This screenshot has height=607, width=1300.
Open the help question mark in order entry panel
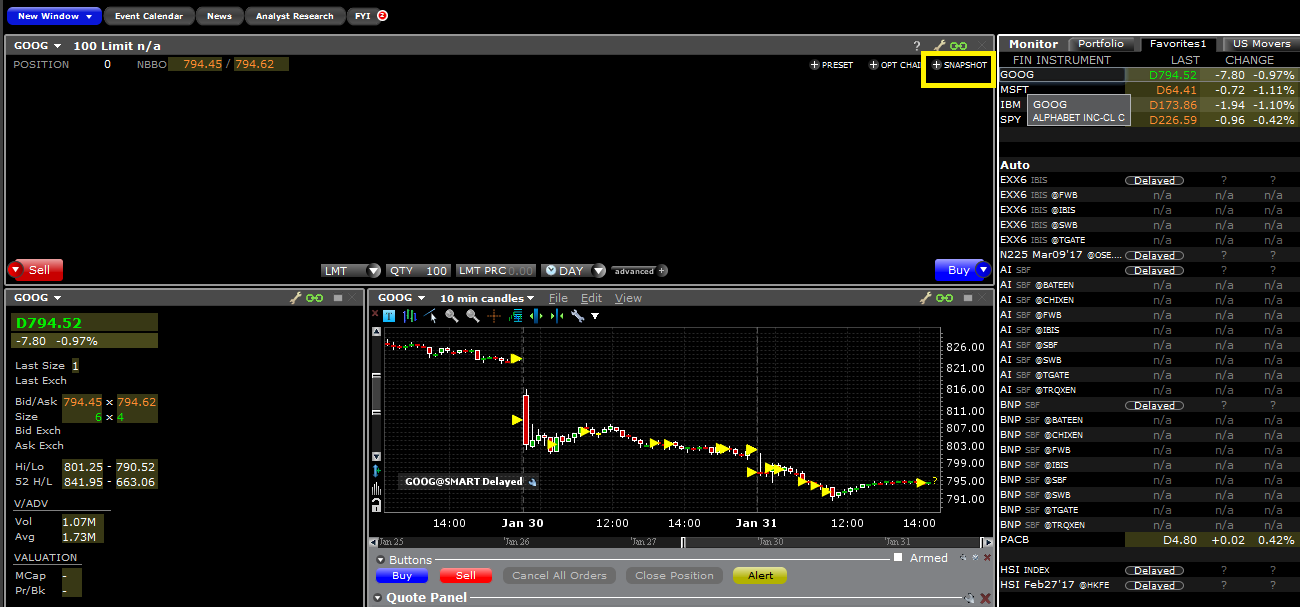[917, 46]
